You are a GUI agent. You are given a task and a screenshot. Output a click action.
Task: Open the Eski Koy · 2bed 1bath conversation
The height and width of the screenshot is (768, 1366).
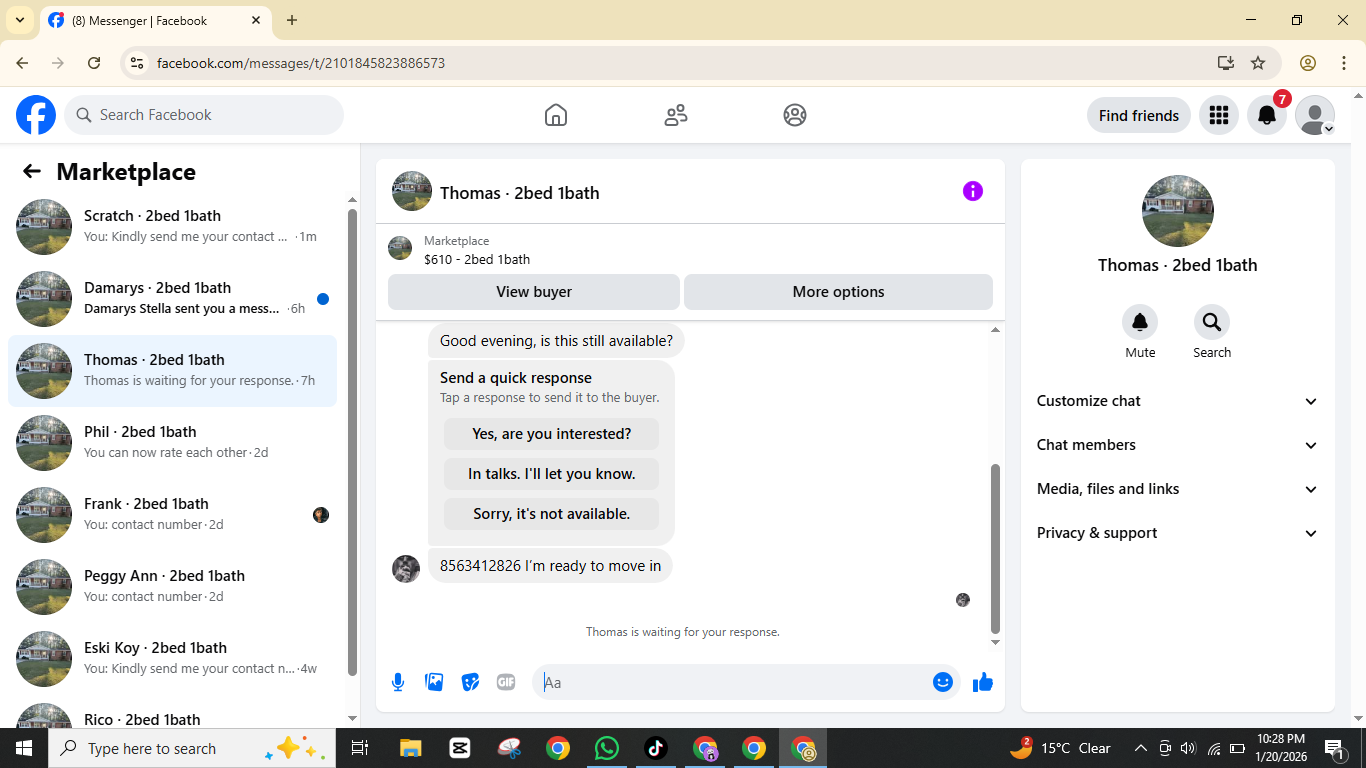click(x=172, y=659)
